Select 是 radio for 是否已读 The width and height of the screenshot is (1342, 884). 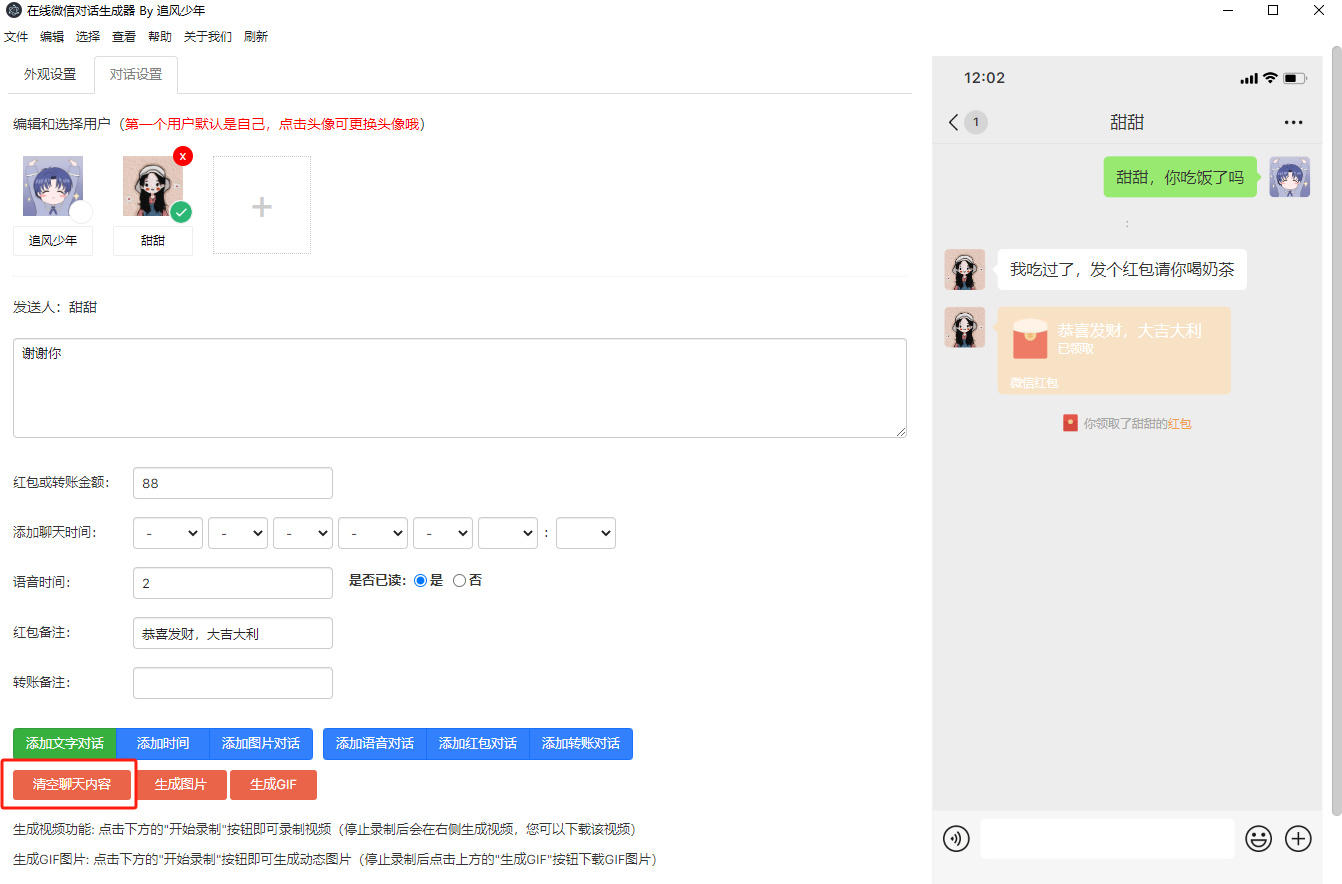[x=420, y=580]
